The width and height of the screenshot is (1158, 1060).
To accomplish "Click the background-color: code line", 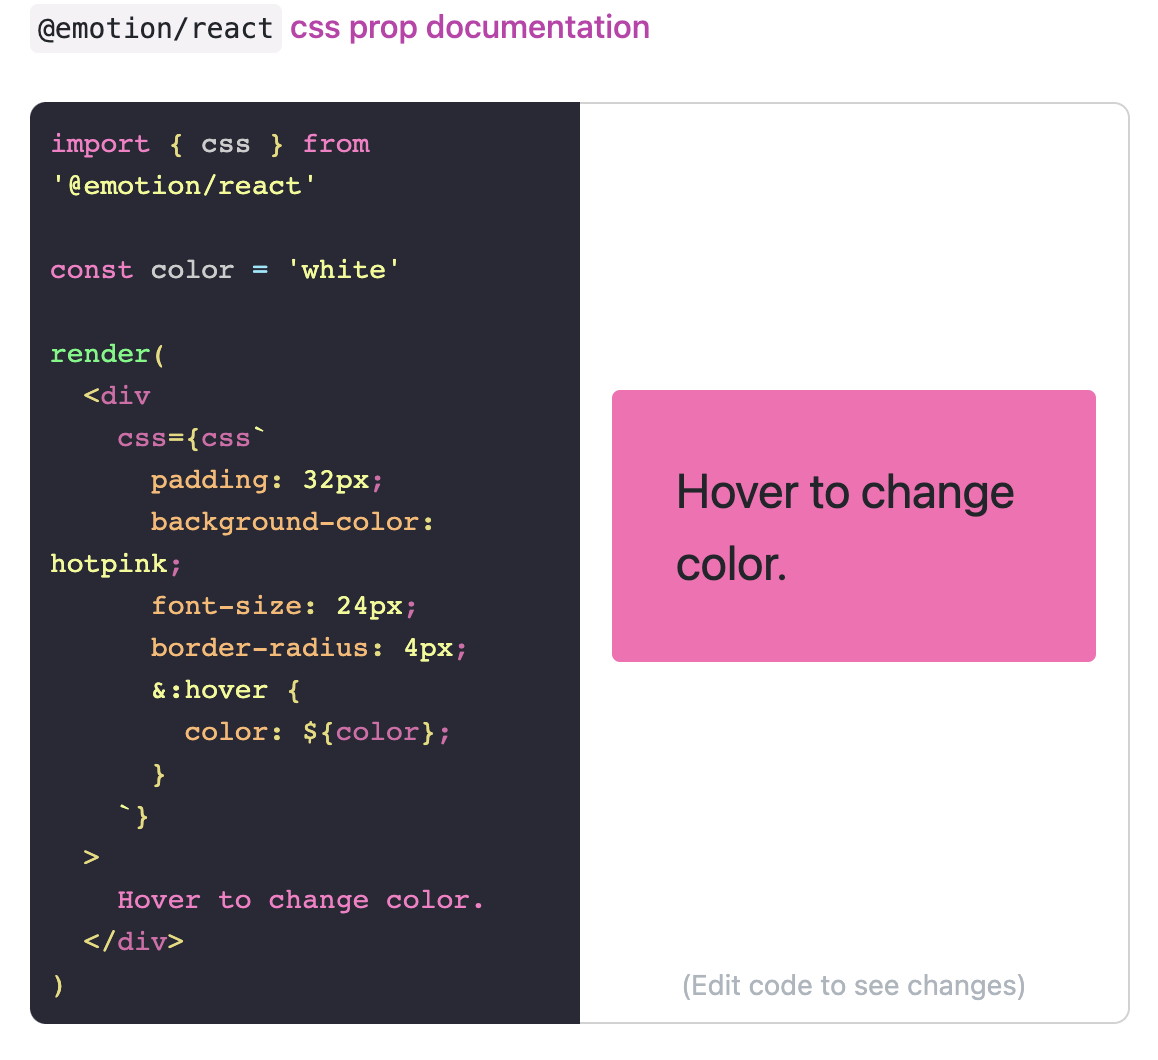I will 292,522.
